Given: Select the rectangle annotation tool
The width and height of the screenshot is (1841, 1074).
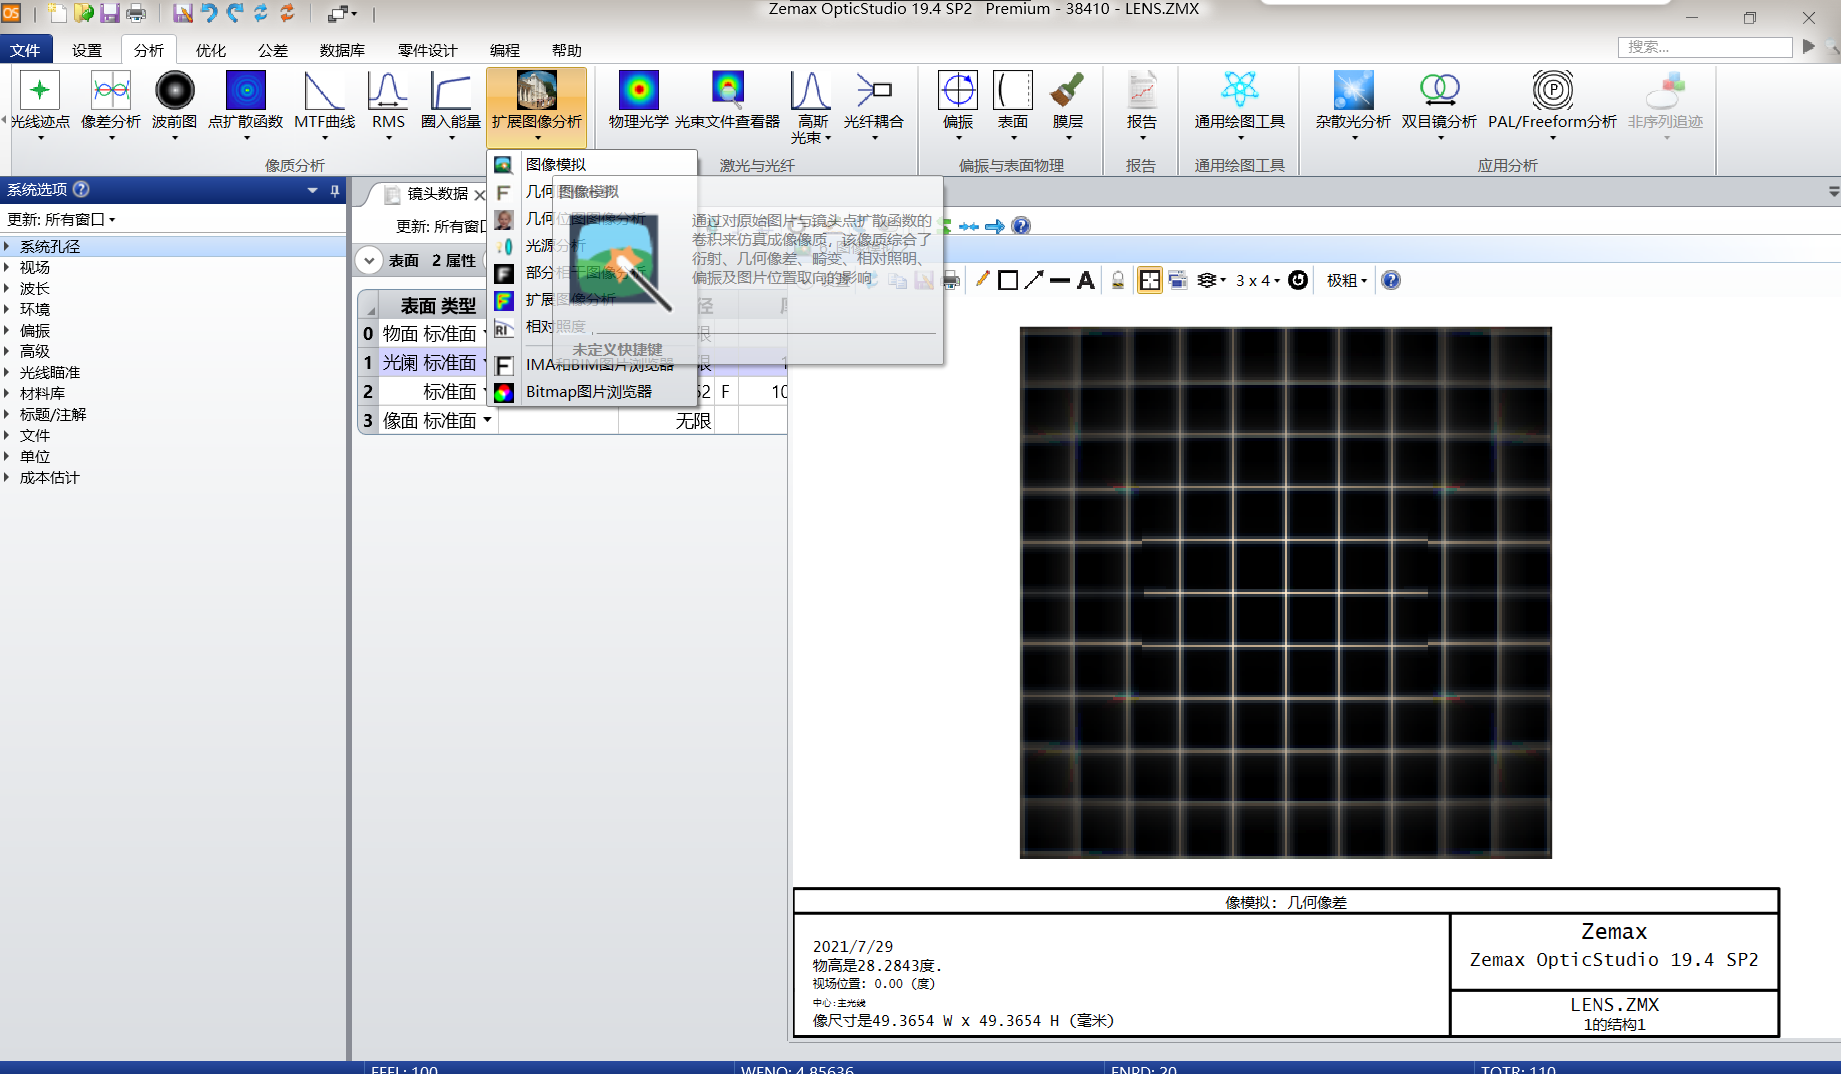Looking at the screenshot, I should point(1008,280).
